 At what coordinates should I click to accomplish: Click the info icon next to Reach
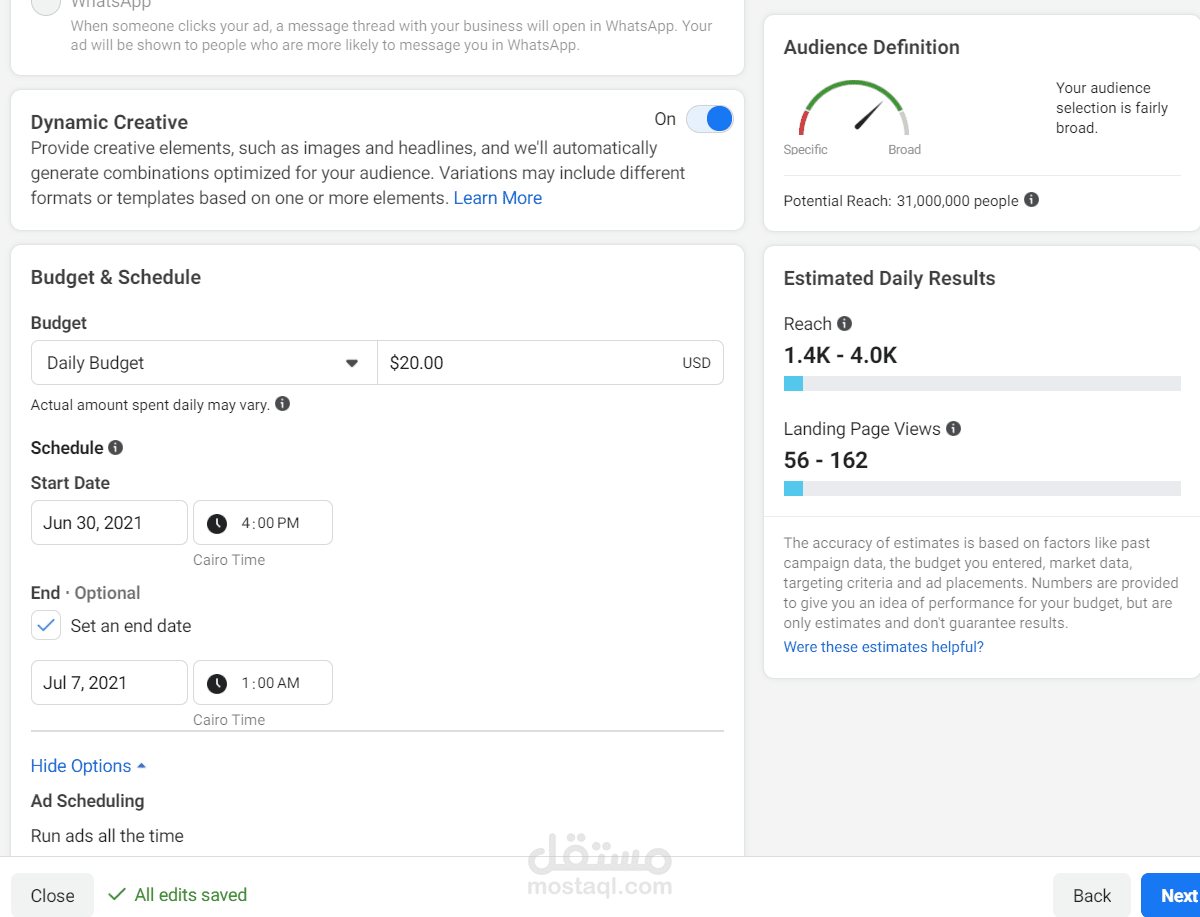point(844,324)
